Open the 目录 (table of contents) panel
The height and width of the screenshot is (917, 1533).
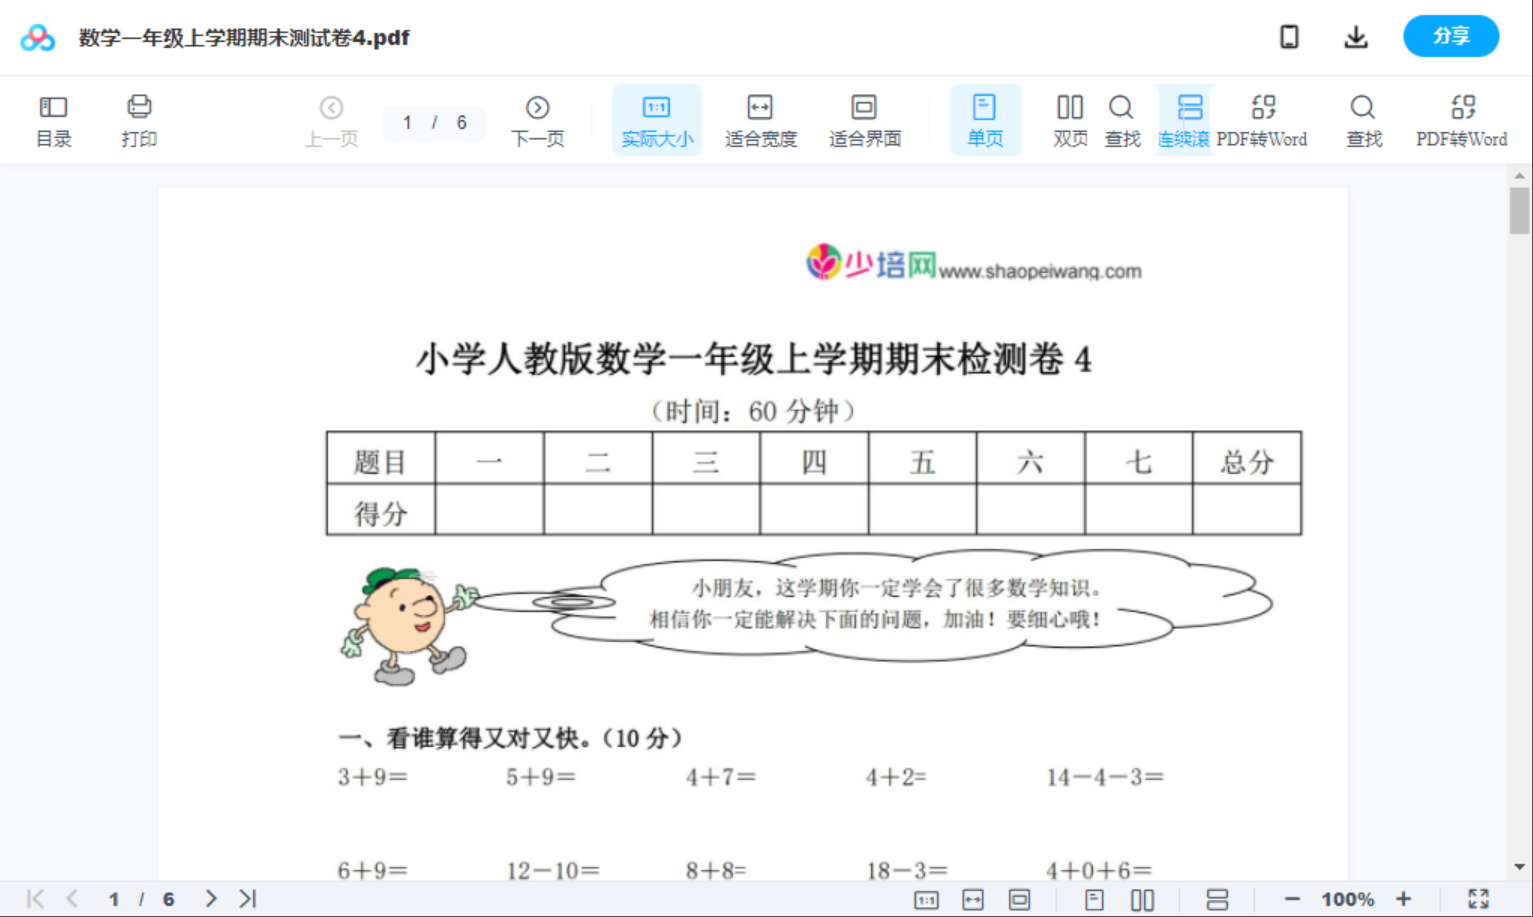(x=53, y=119)
